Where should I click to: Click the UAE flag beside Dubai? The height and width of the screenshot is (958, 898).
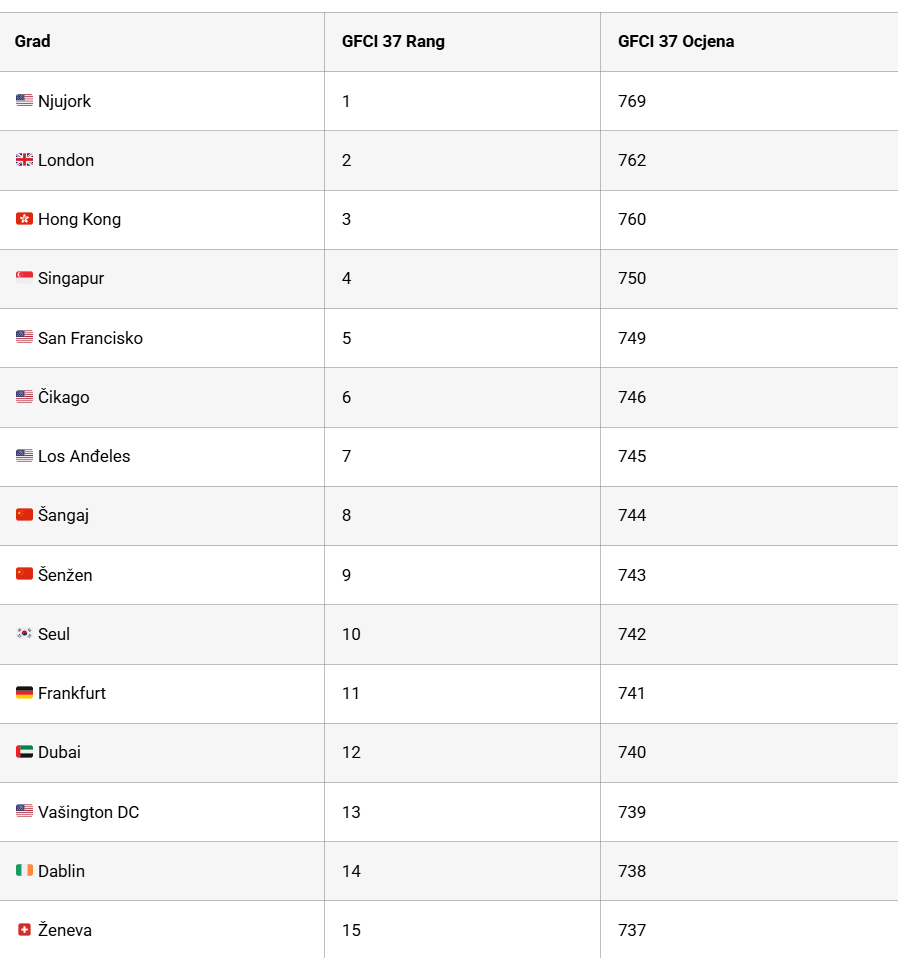[x=24, y=751]
